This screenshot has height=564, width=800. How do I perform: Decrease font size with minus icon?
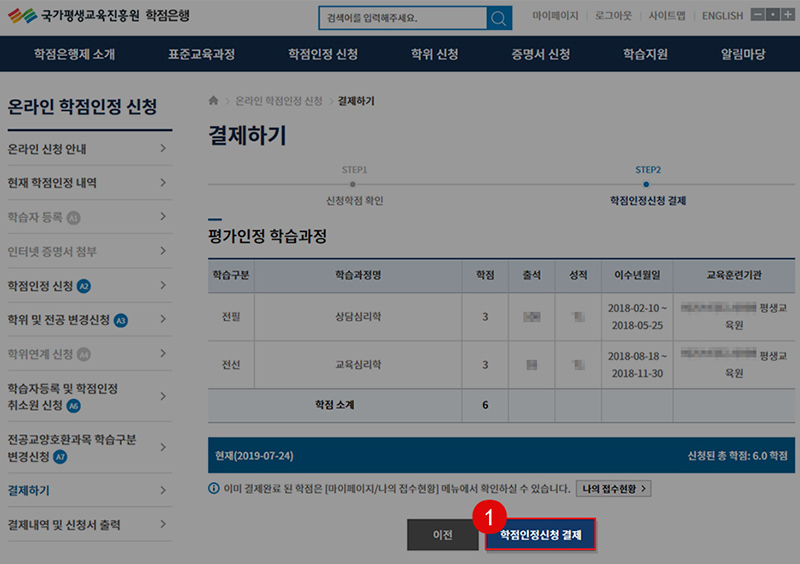[758, 15]
